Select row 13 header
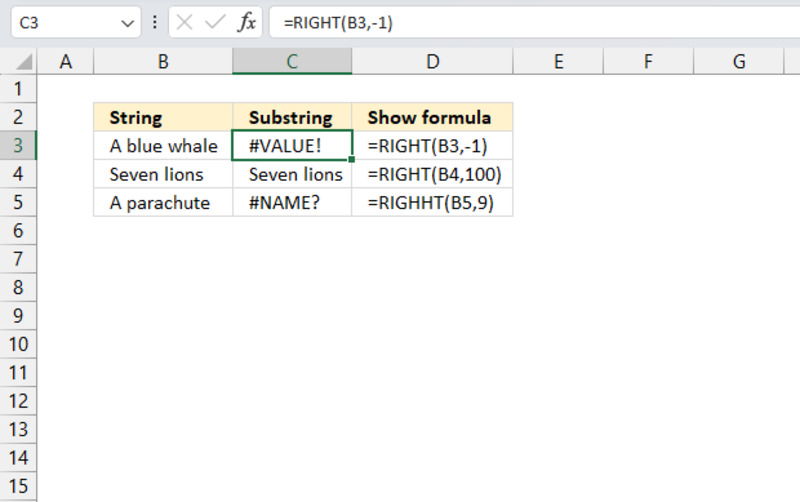The width and height of the screenshot is (800, 502). (x=18, y=429)
